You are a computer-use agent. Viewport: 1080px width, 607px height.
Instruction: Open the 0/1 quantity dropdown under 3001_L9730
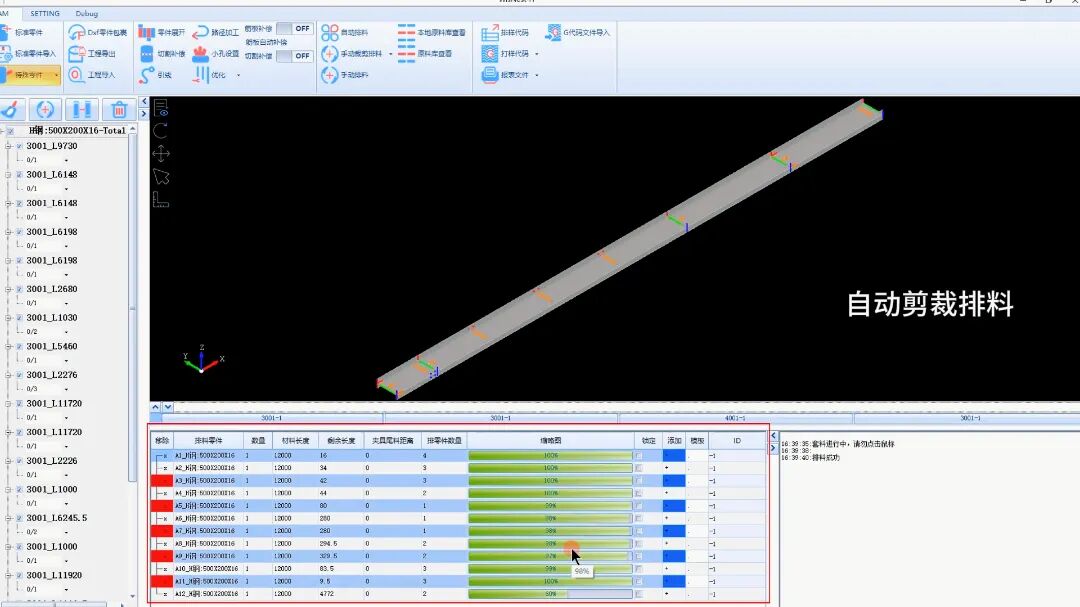pos(66,161)
